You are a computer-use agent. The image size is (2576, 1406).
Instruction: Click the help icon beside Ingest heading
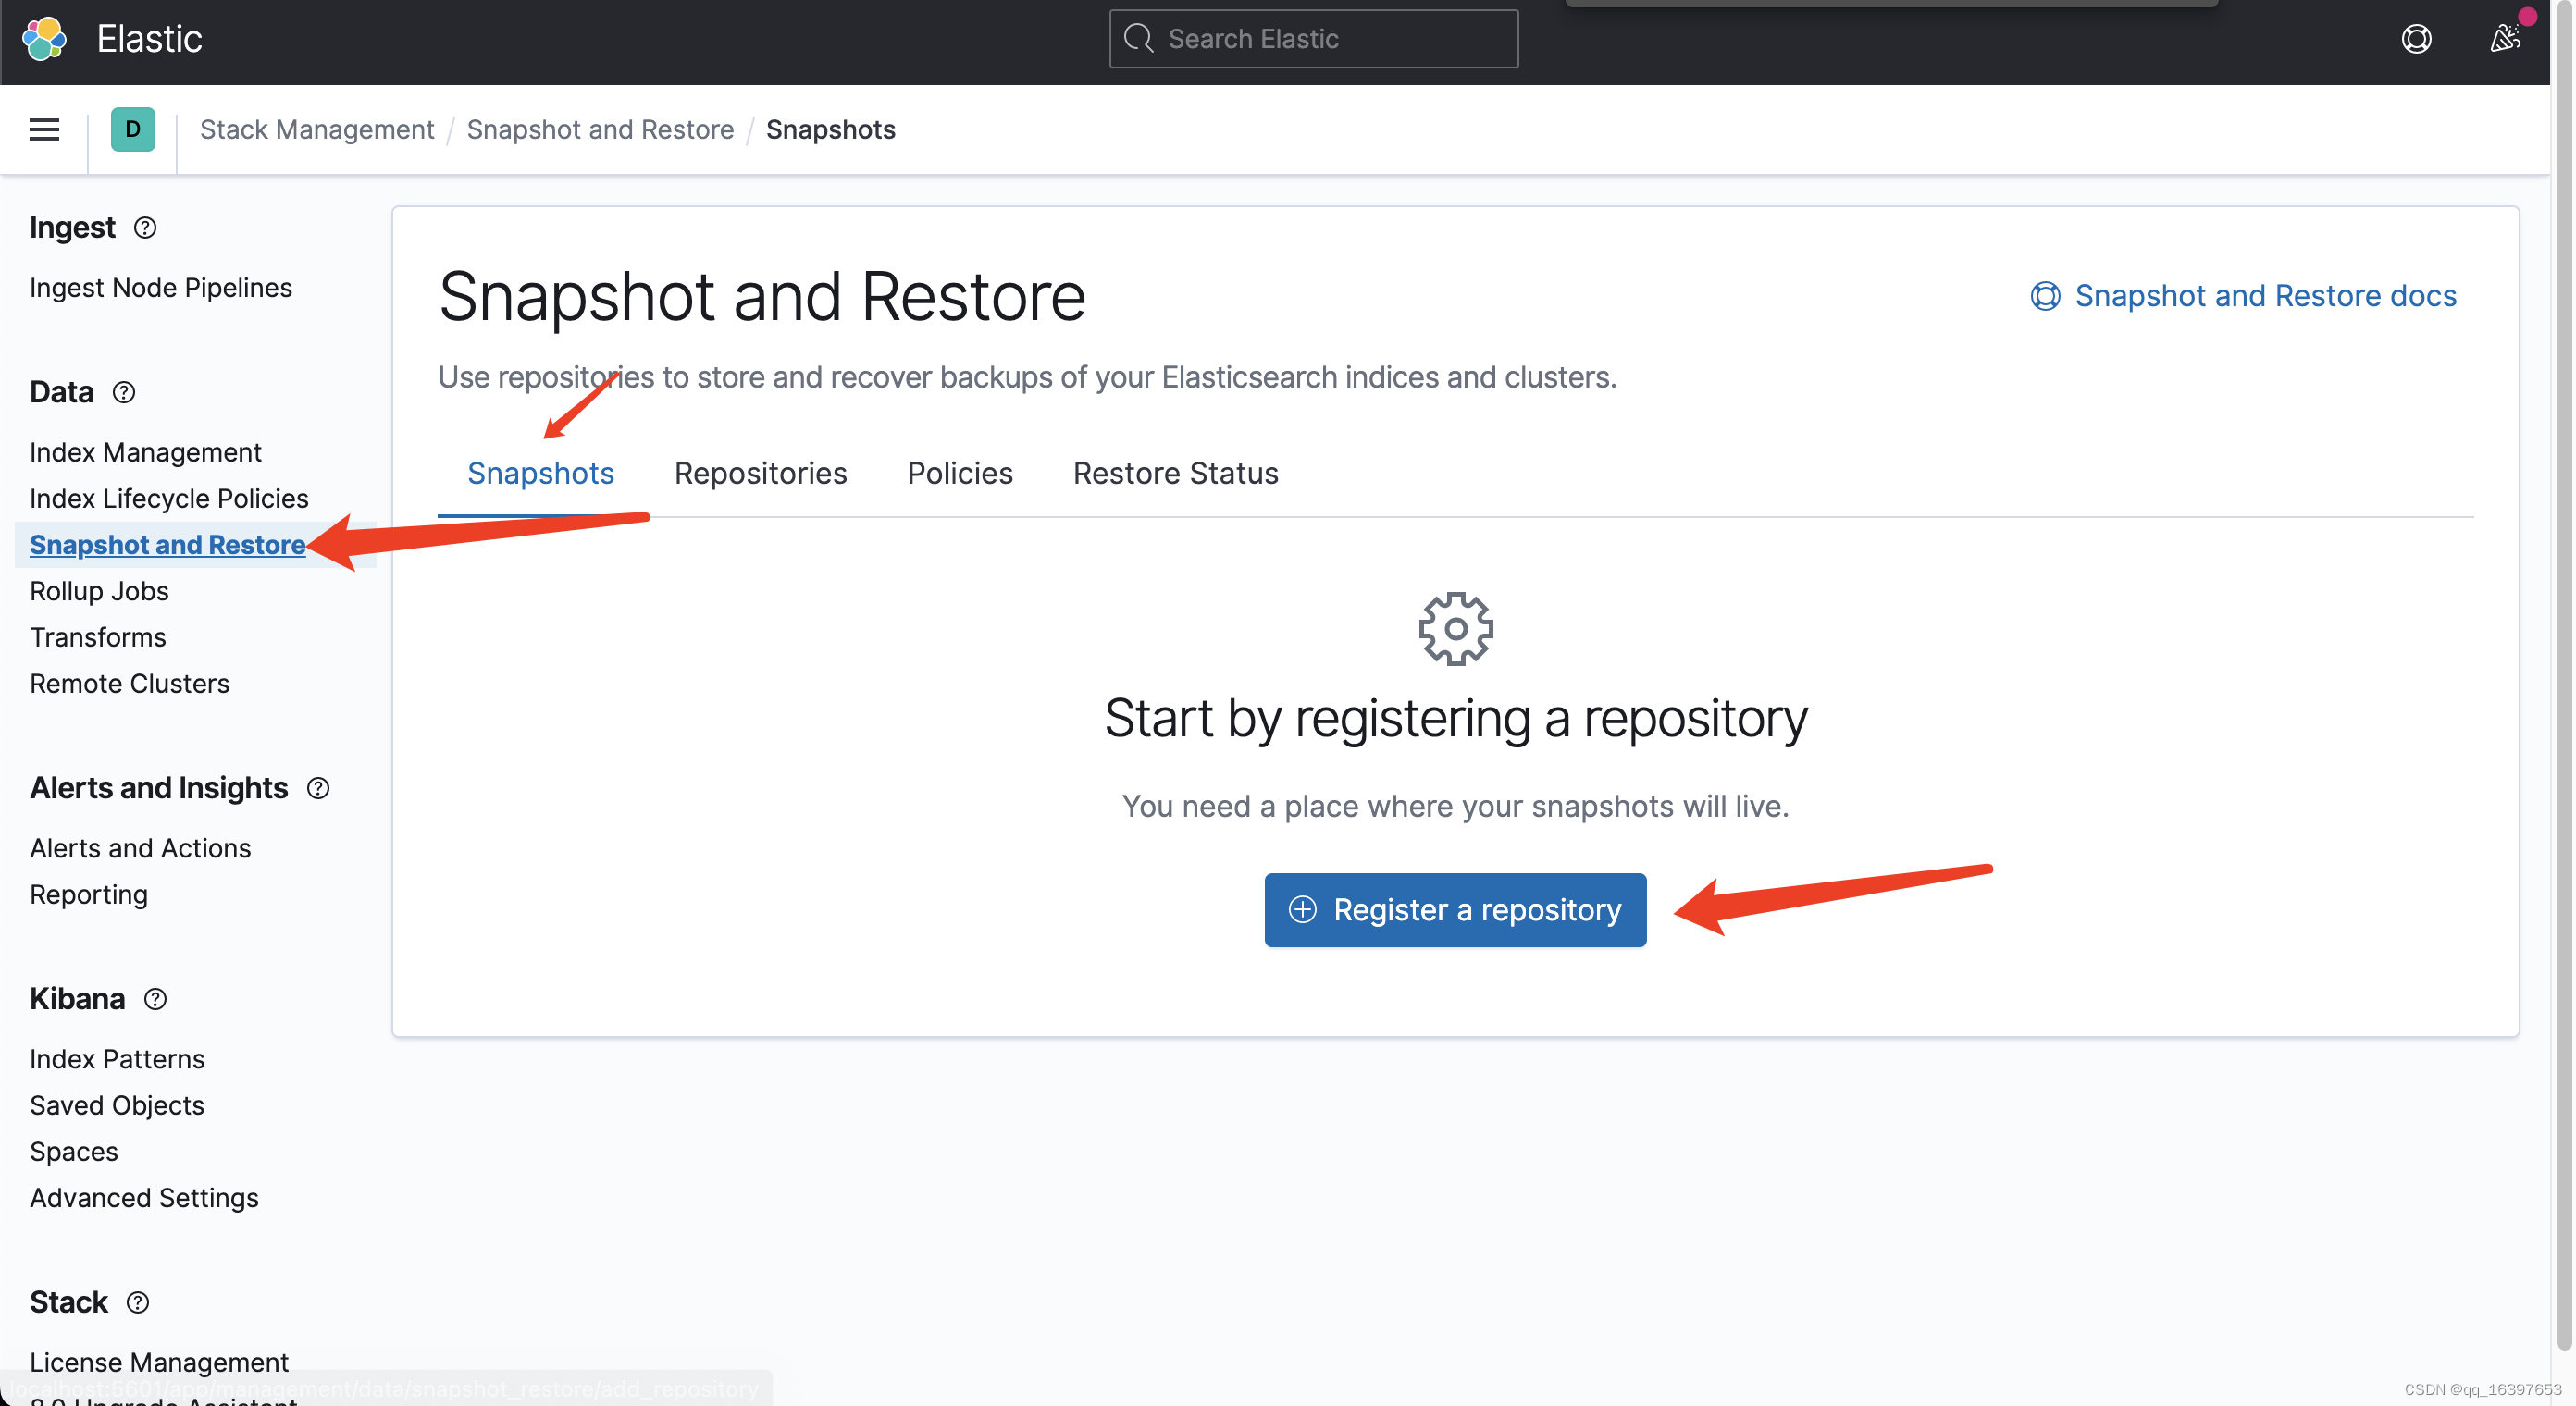(x=145, y=228)
